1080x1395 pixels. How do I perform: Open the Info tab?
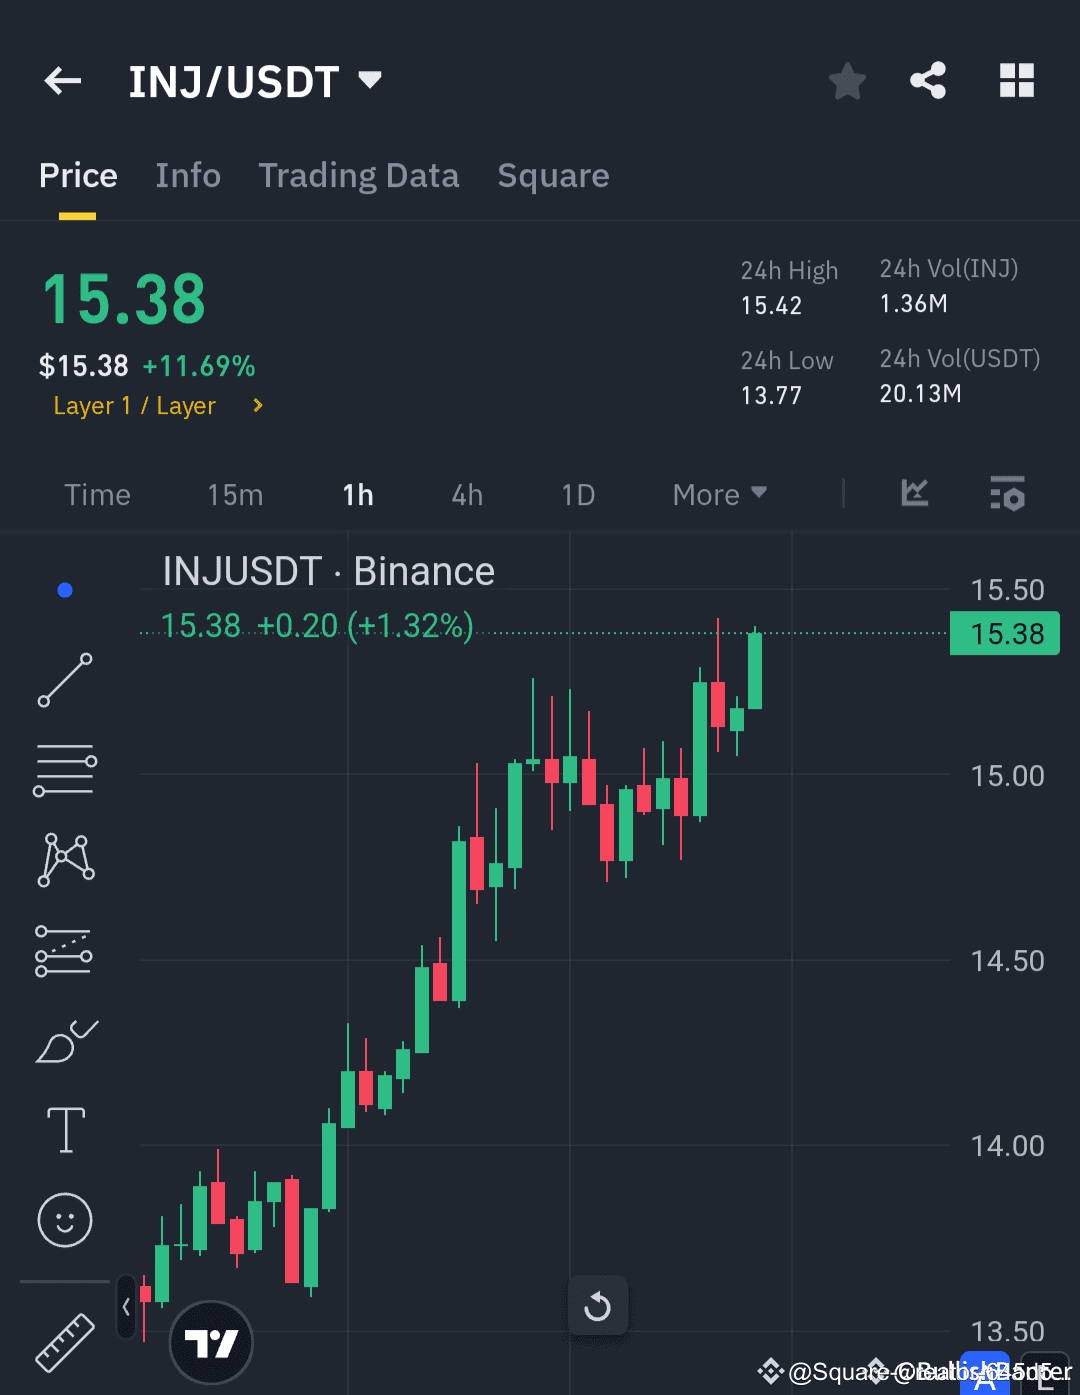pos(188,176)
